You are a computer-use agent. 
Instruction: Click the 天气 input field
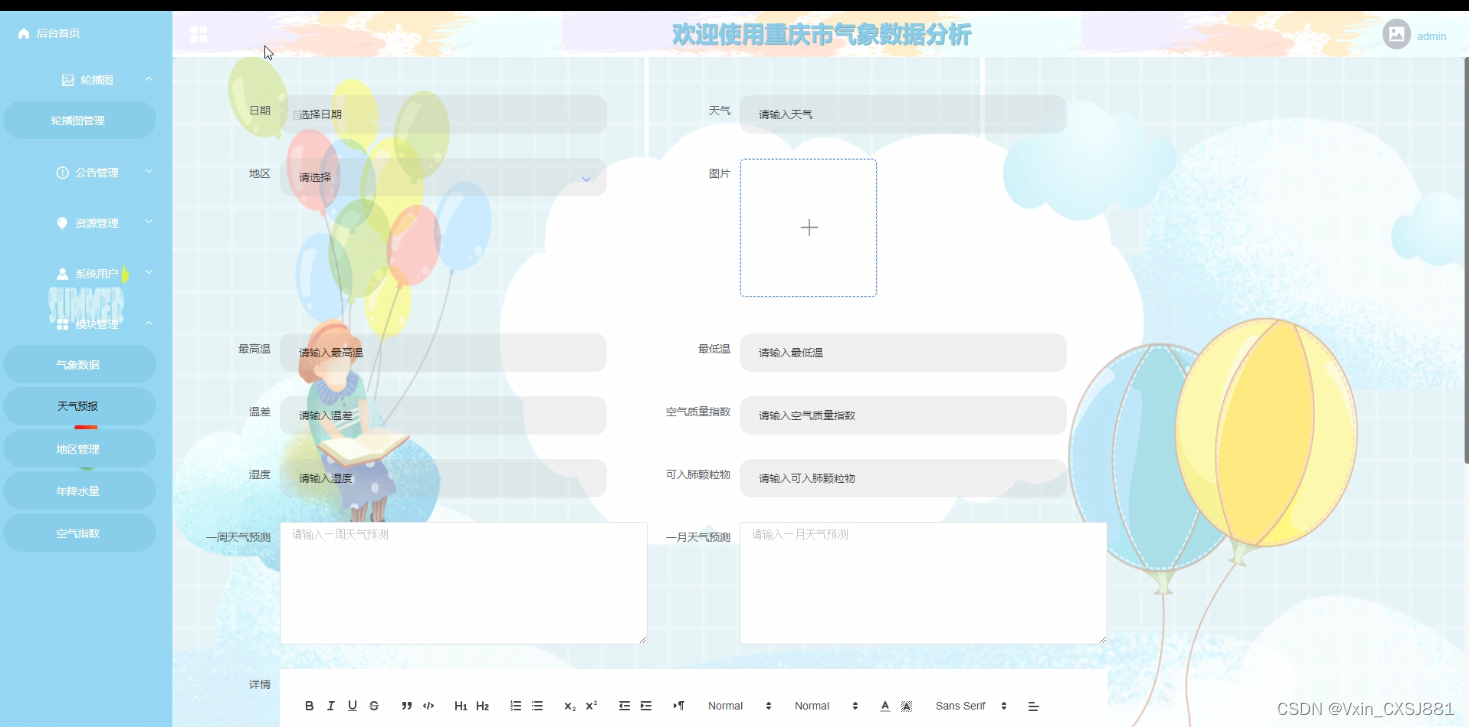pyautogui.click(x=903, y=114)
